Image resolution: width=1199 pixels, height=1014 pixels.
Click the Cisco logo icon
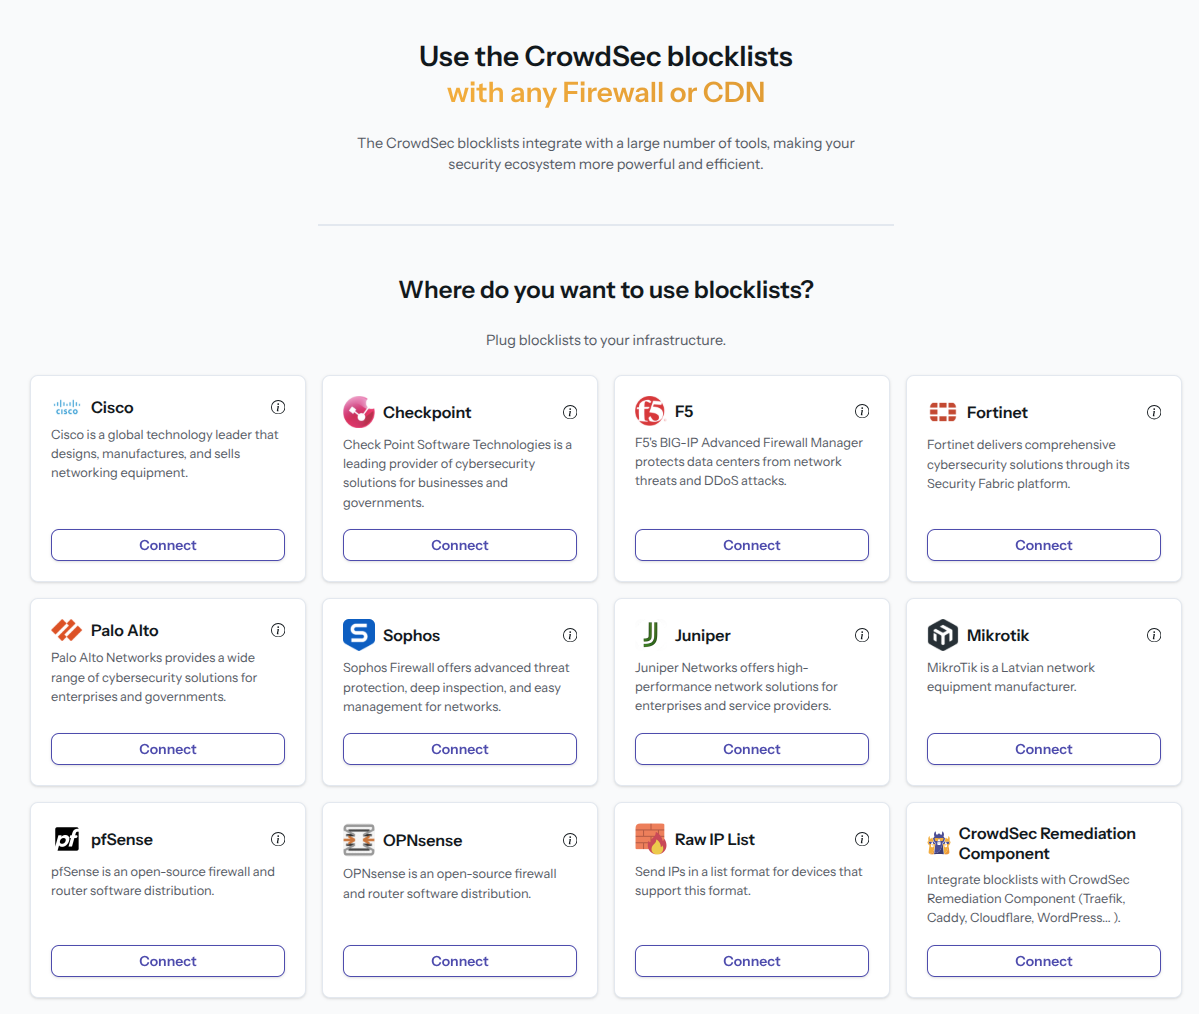[66, 407]
